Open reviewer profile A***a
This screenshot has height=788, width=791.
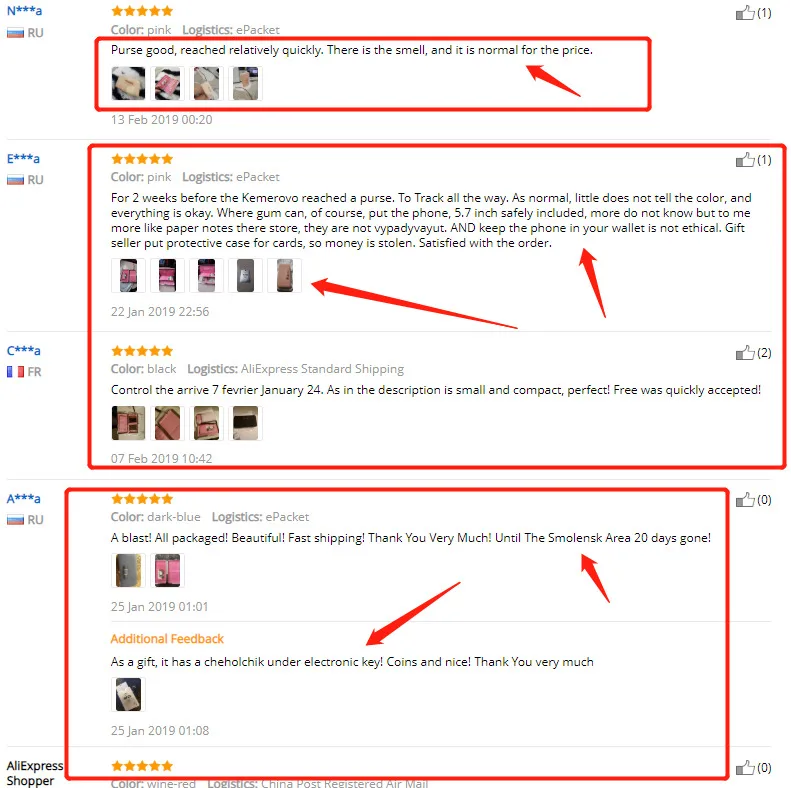pos(24,498)
